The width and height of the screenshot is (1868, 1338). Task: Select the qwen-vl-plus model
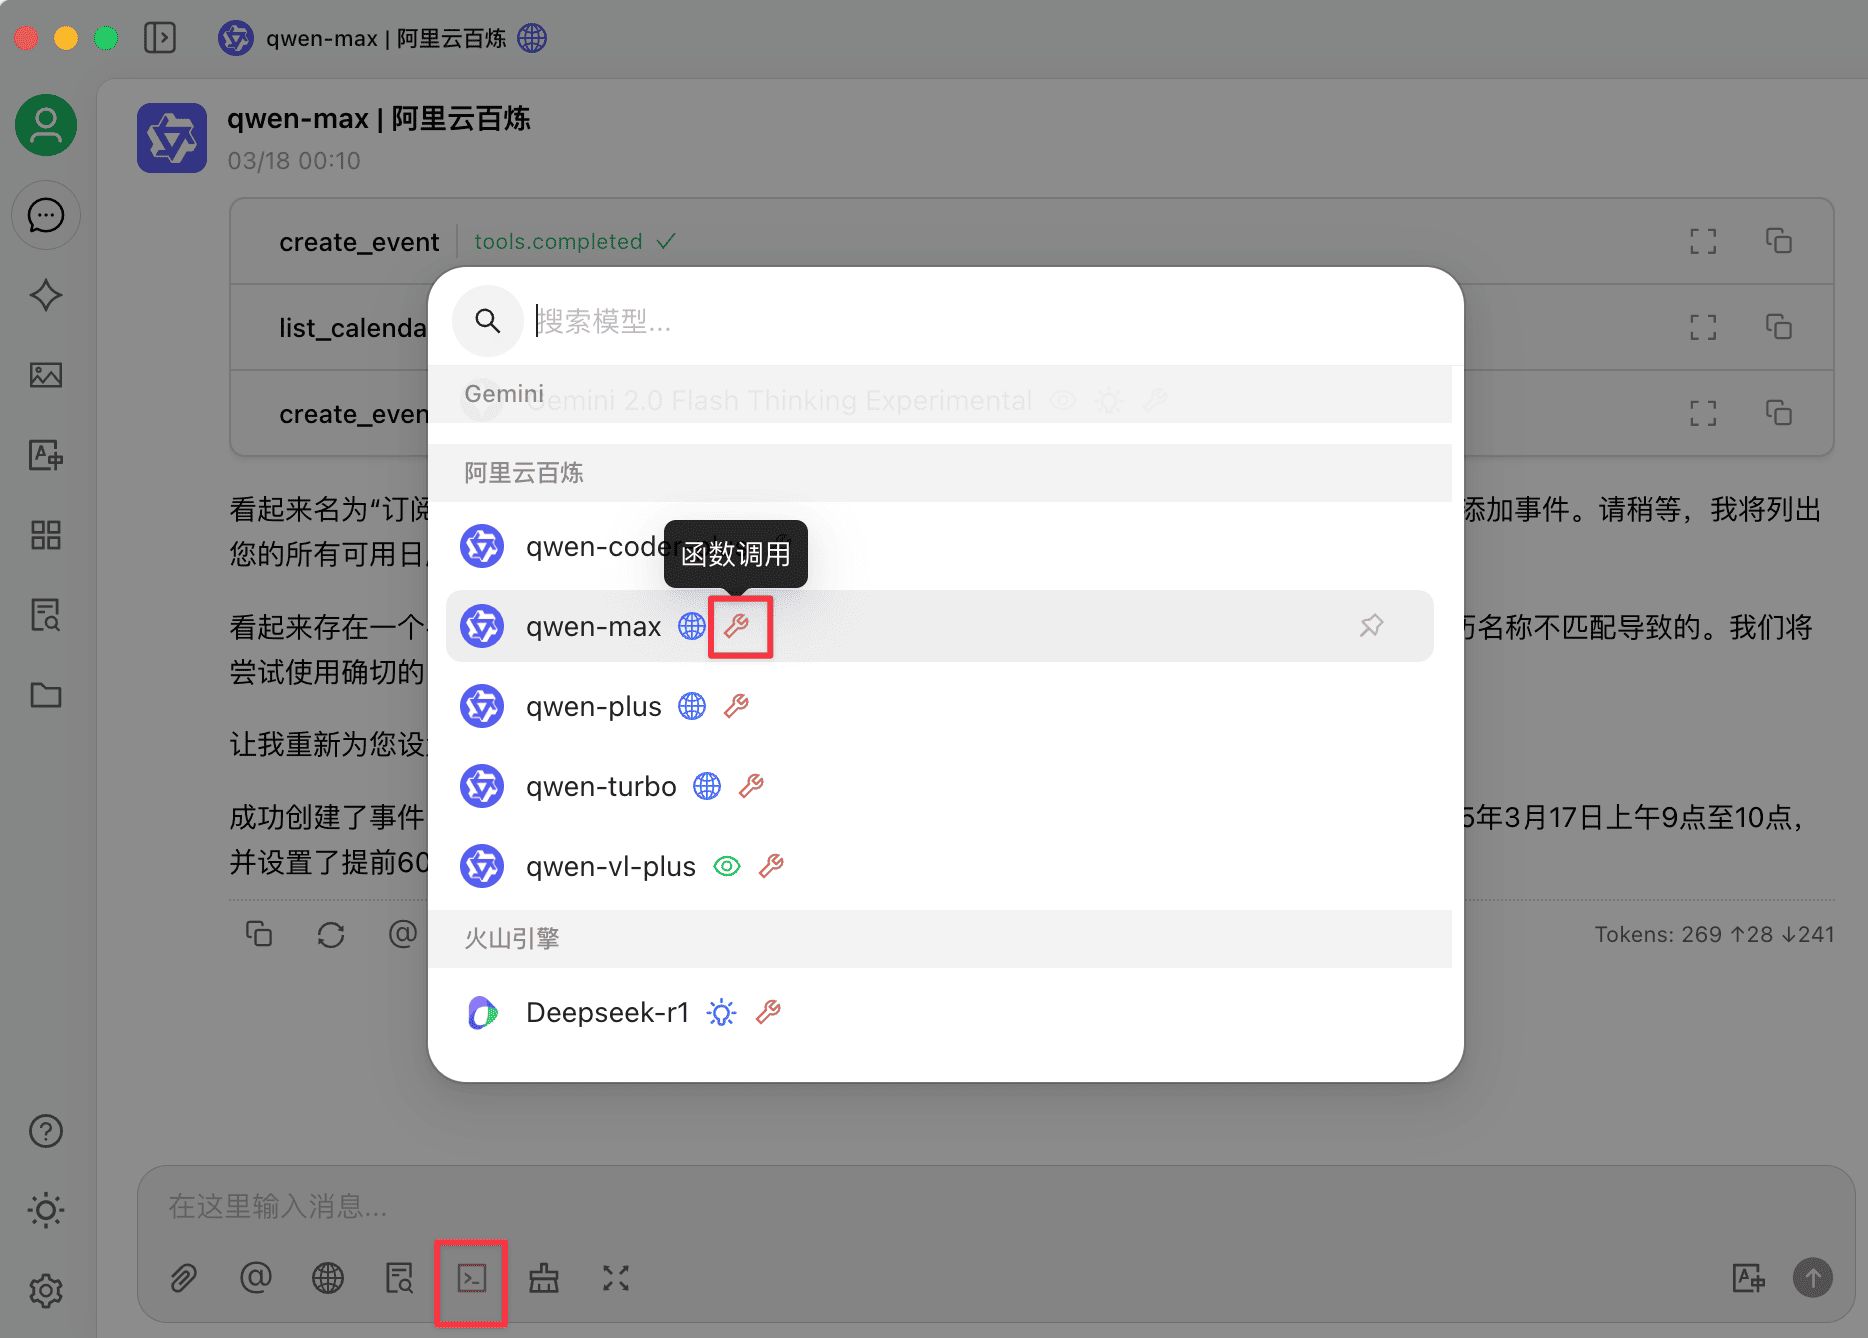coord(940,866)
